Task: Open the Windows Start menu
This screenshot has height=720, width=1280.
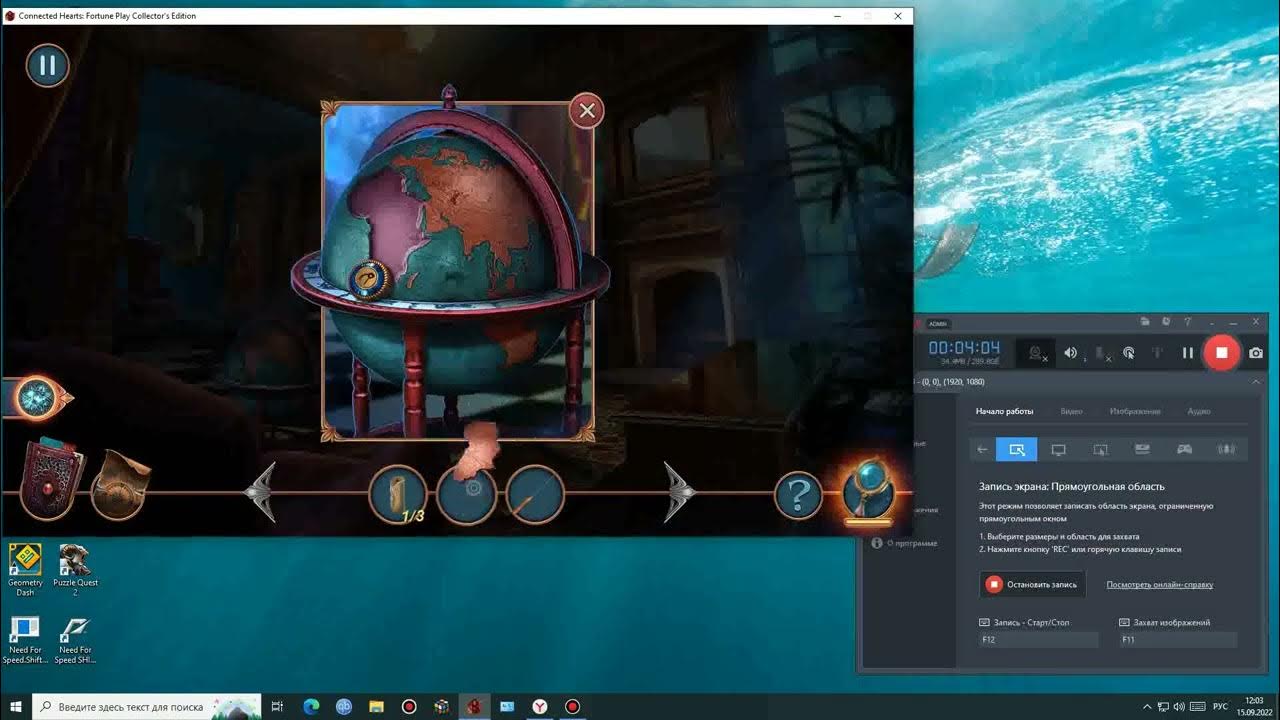Action: [16, 706]
